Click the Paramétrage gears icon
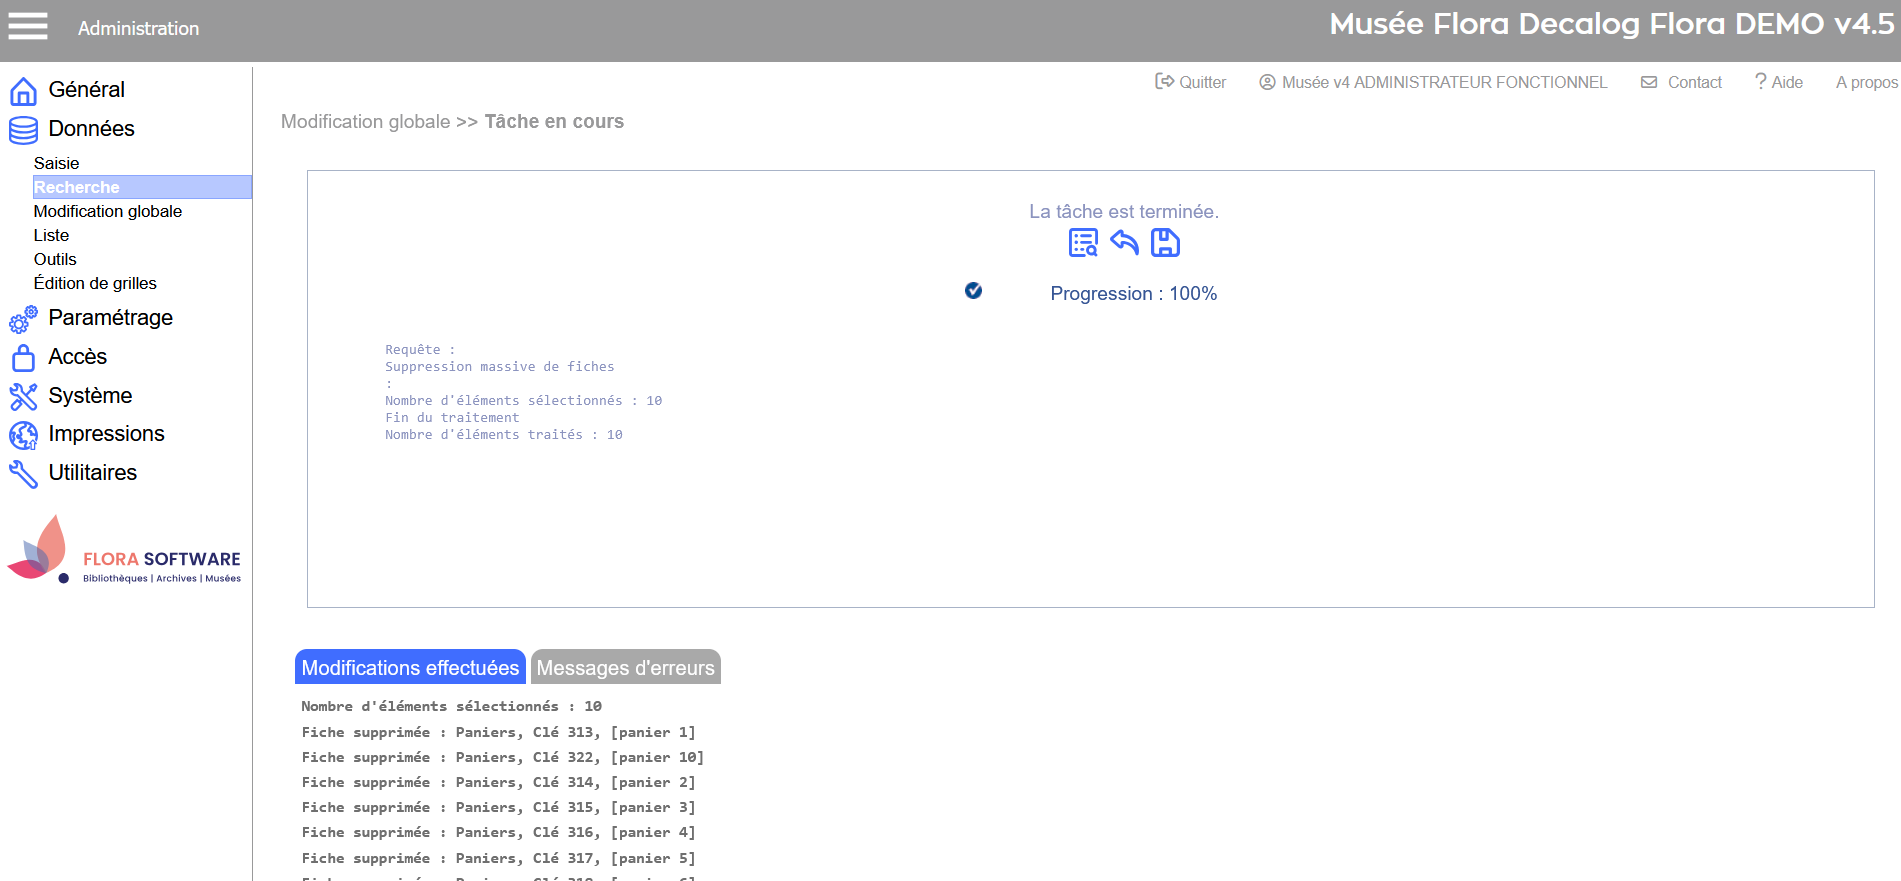This screenshot has width=1901, height=881. (23, 319)
